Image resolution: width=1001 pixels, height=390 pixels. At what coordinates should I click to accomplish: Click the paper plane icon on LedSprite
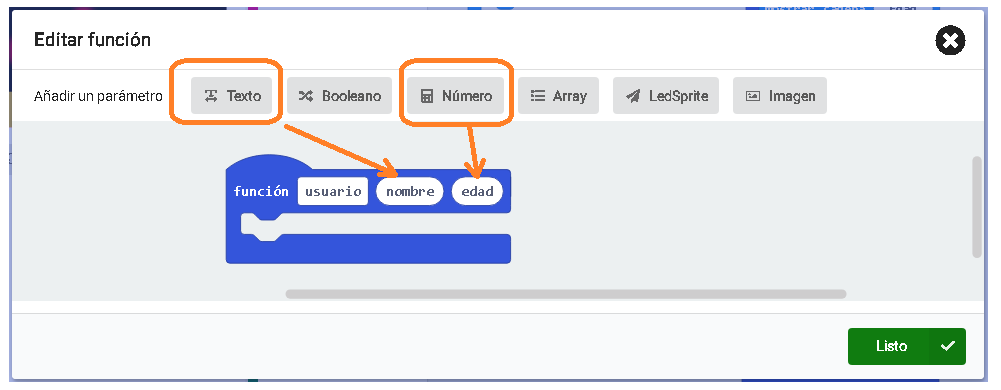point(633,96)
